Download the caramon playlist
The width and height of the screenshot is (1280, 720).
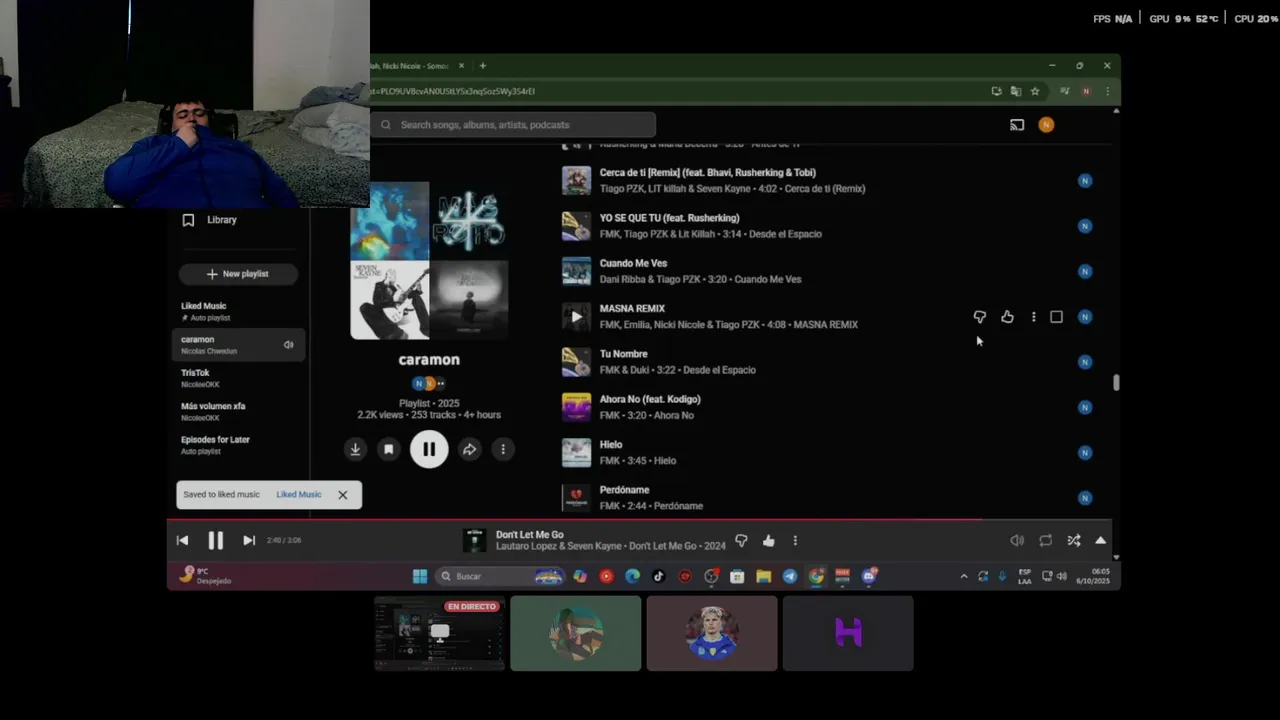point(355,449)
